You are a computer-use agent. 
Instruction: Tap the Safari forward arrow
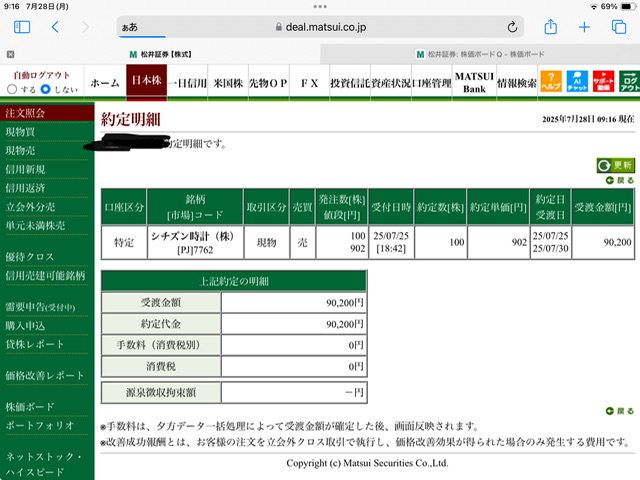[x=85, y=27]
